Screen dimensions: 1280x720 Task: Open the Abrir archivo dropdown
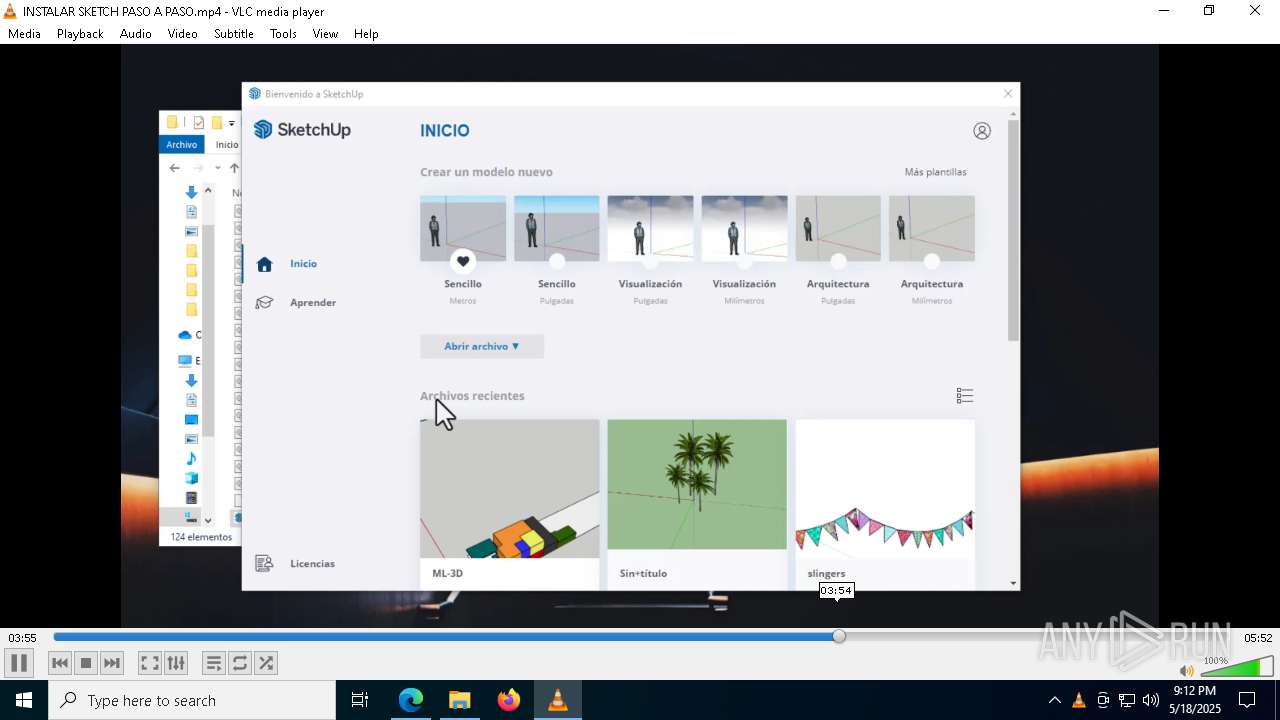482,346
